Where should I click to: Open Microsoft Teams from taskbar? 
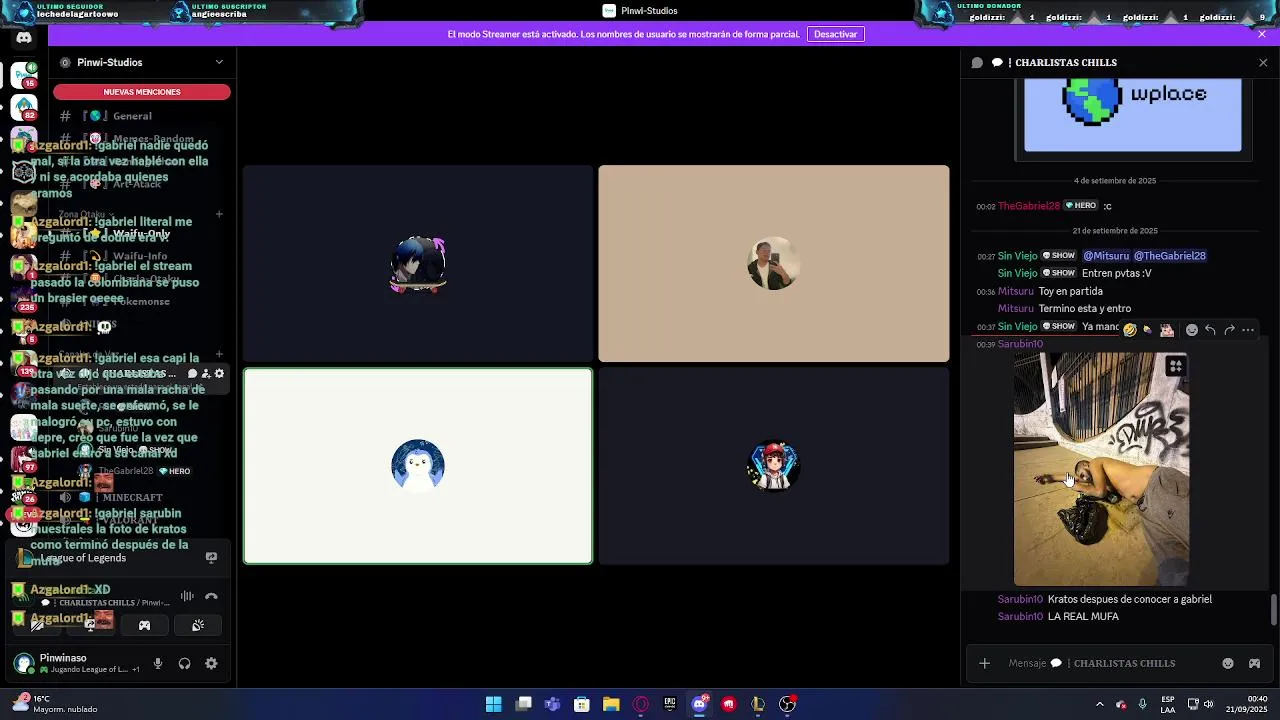point(552,704)
